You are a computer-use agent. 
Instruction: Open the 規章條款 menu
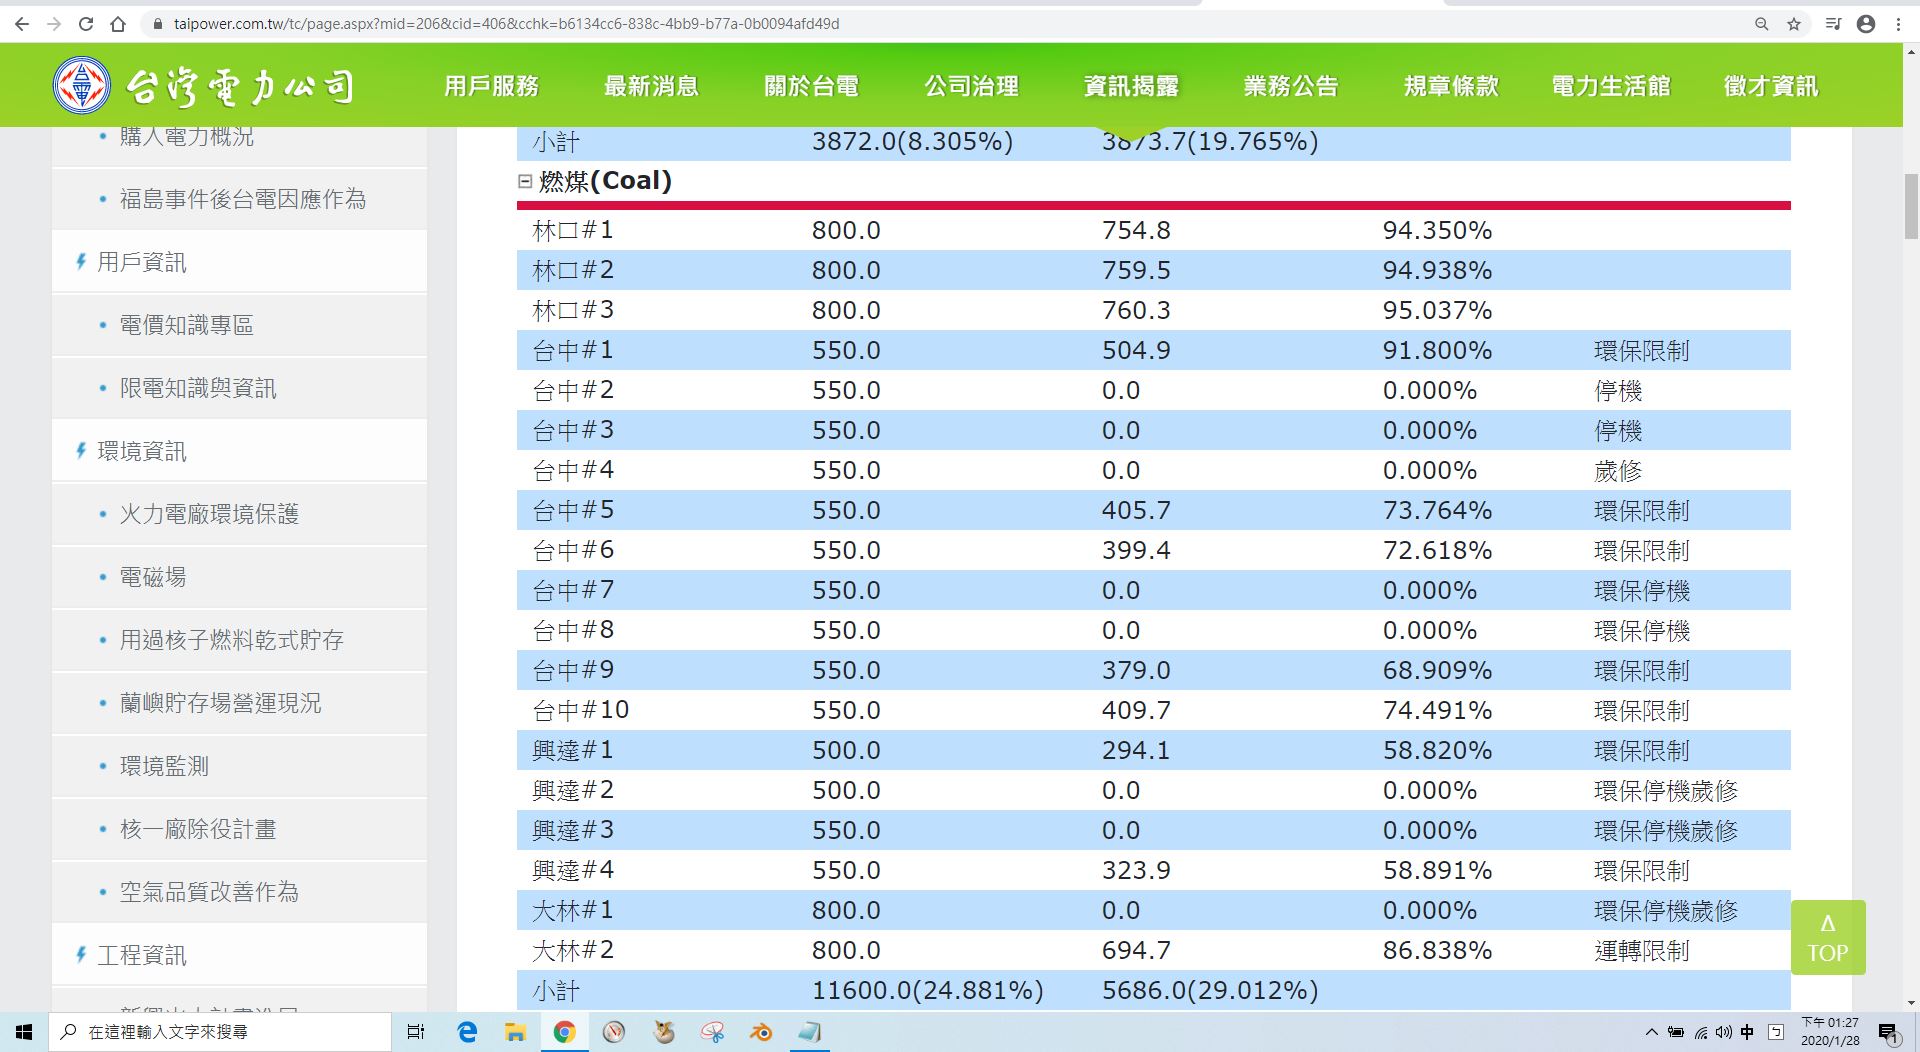[x=1451, y=86]
